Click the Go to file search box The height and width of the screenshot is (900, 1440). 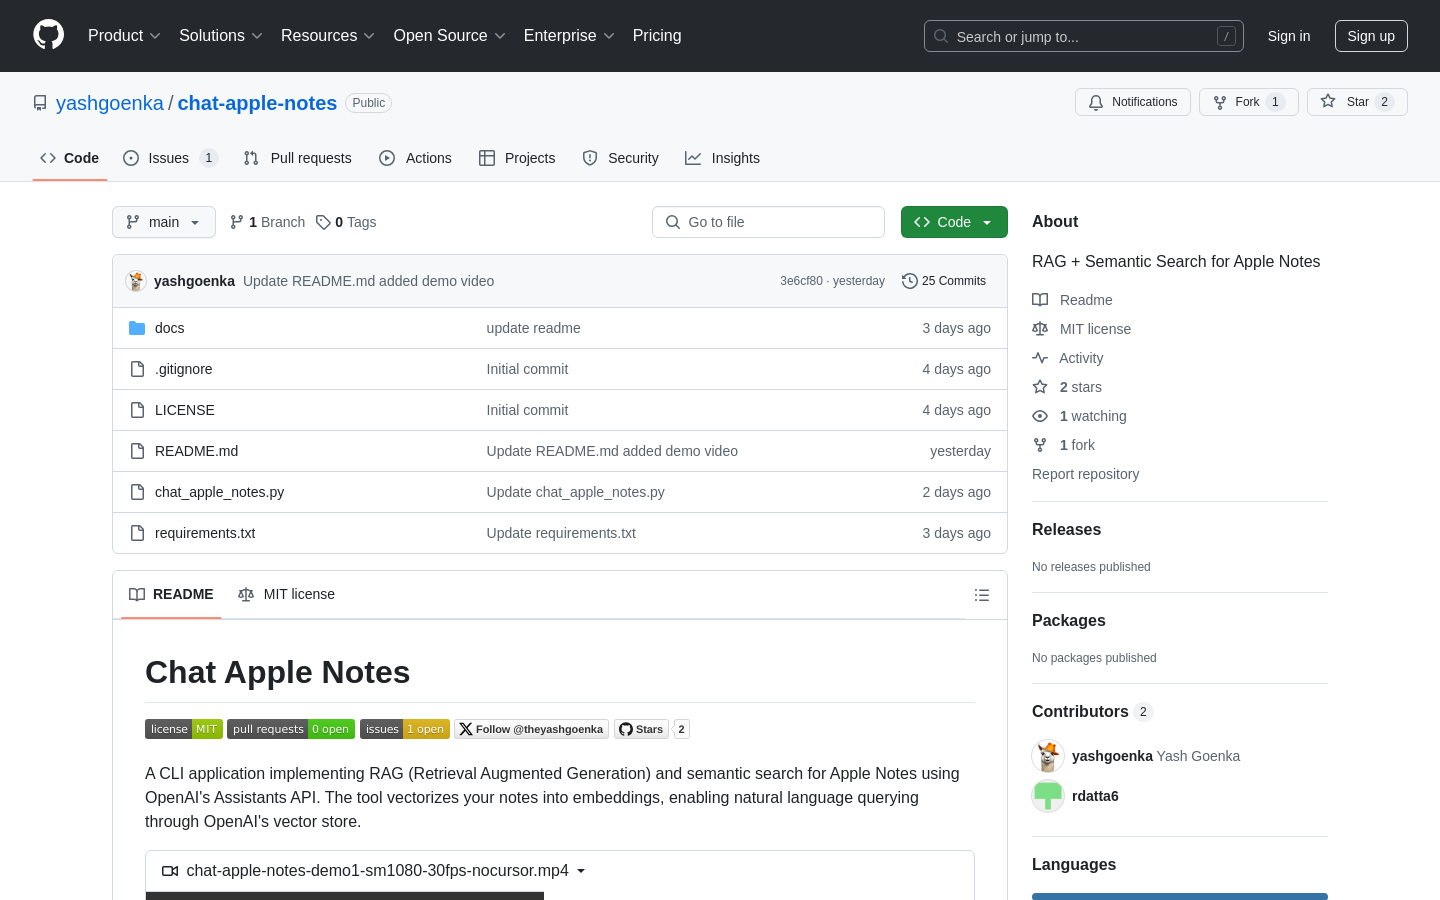tap(768, 222)
